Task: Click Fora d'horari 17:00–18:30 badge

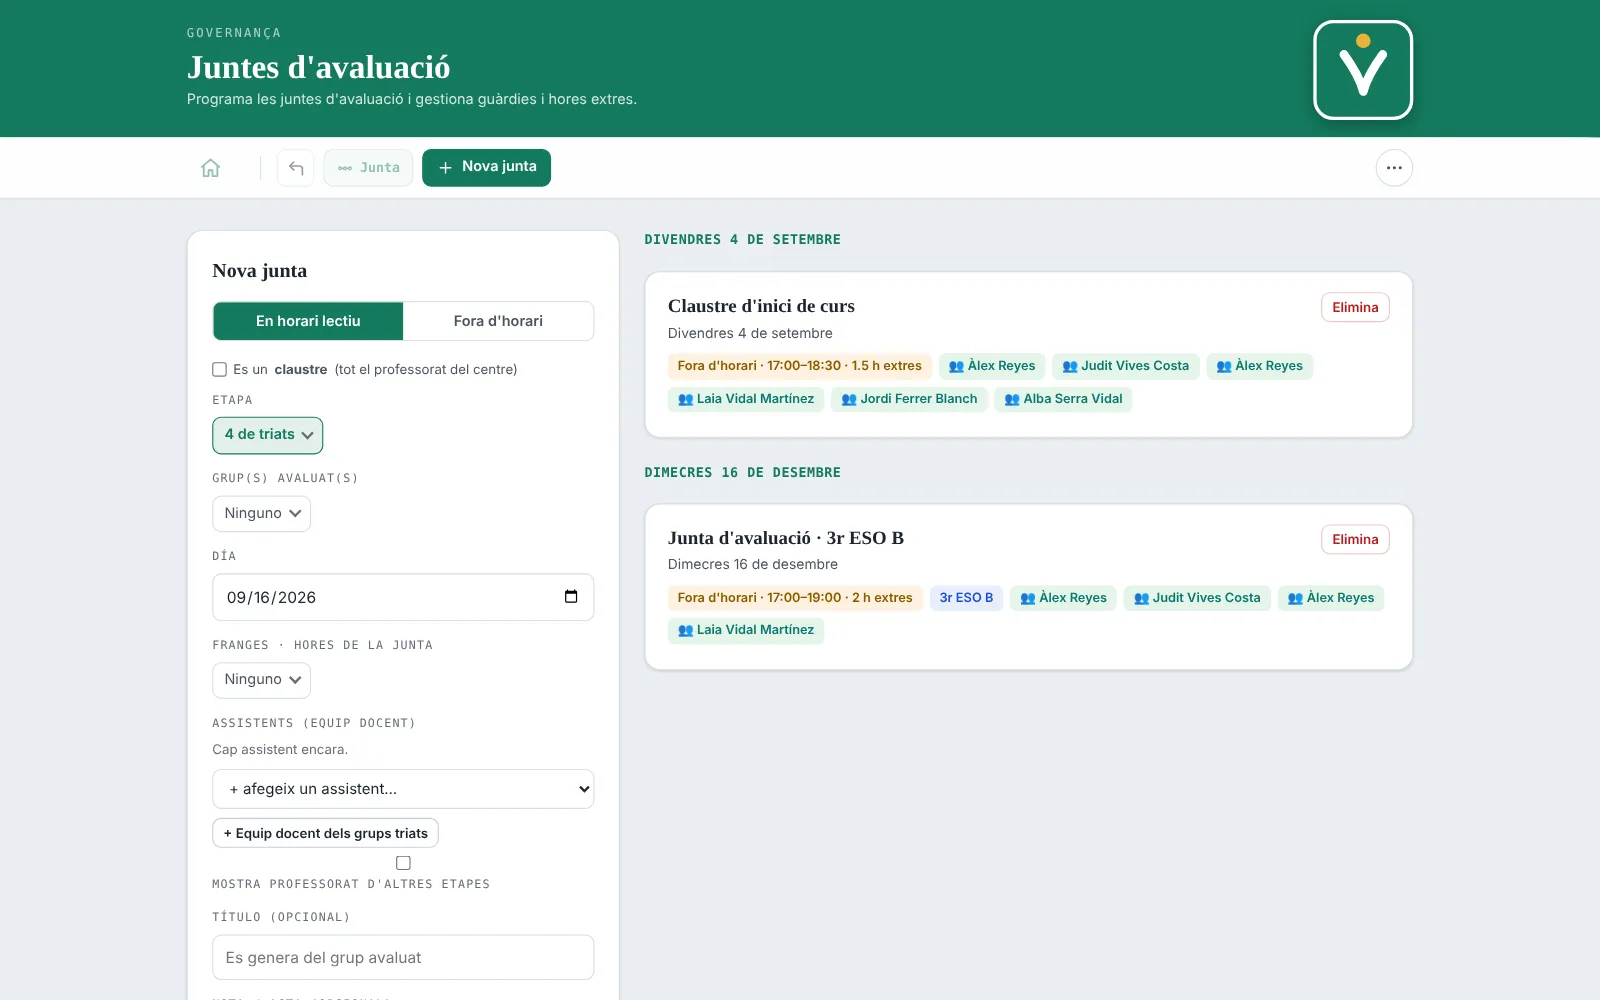Action: (x=800, y=366)
